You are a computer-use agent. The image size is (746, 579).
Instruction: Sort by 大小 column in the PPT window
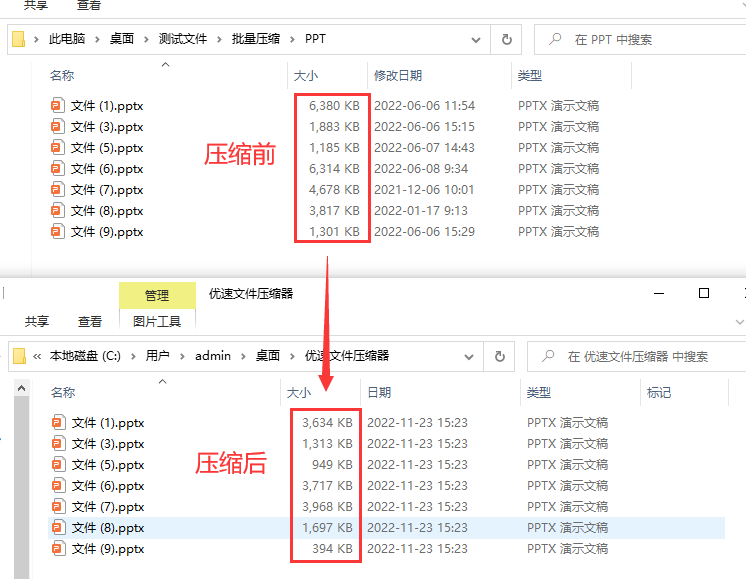pos(306,76)
